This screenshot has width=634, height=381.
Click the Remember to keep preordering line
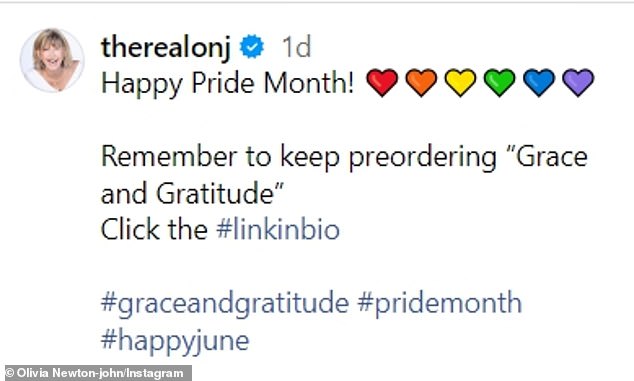pyautogui.click(x=344, y=157)
